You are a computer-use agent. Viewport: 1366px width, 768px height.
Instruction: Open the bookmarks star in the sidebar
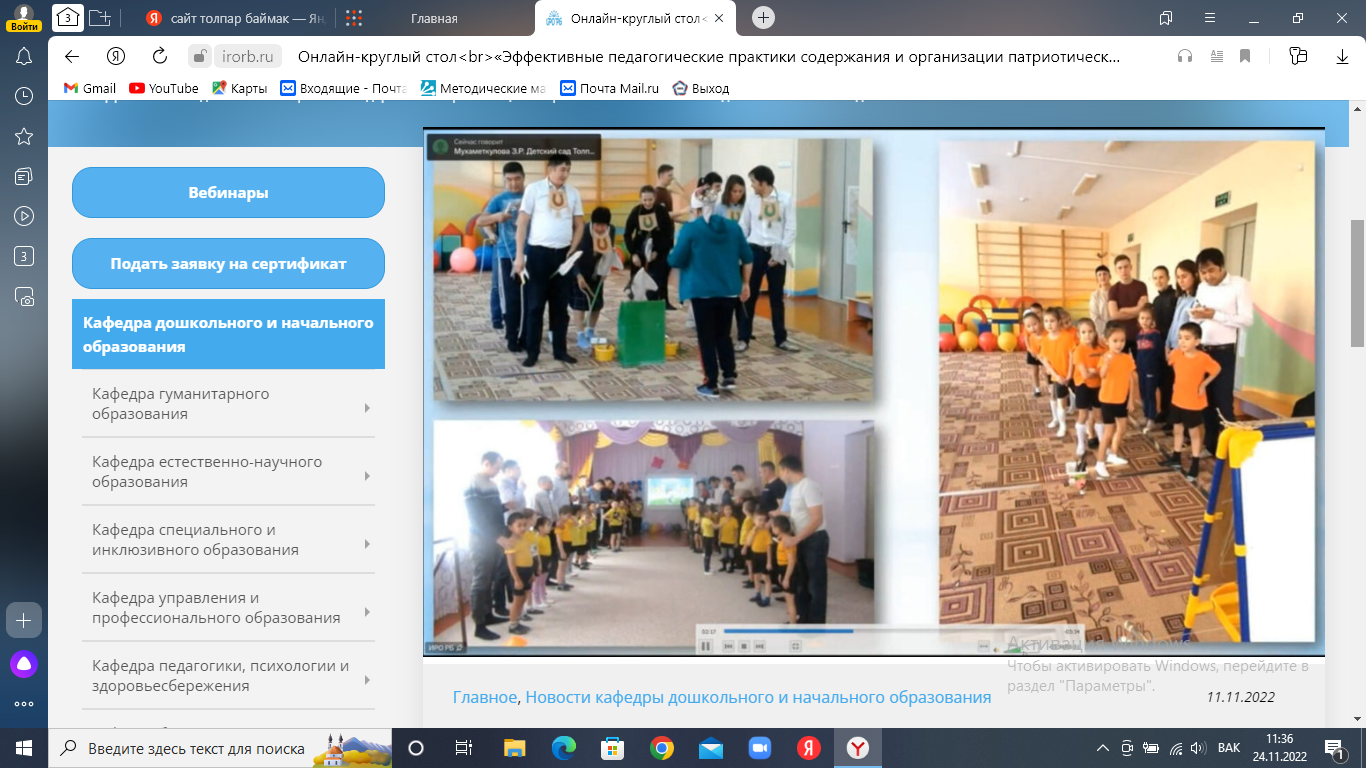25,136
